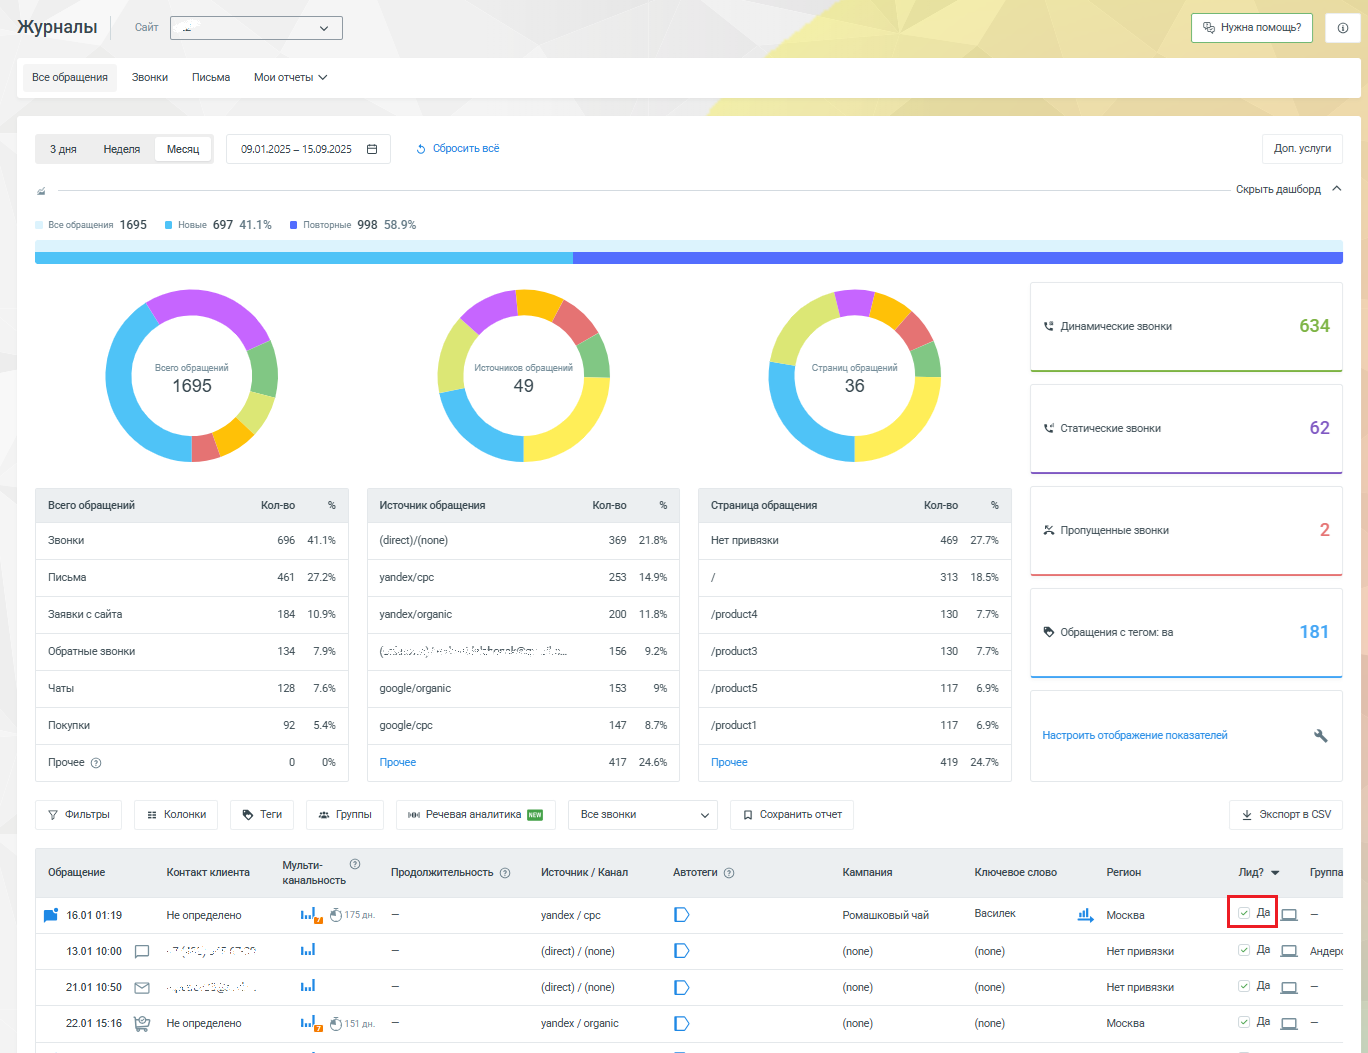Open Речевая аналитика NEW
1368x1053 pixels.
pyautogui.click(x=476, y=815)
